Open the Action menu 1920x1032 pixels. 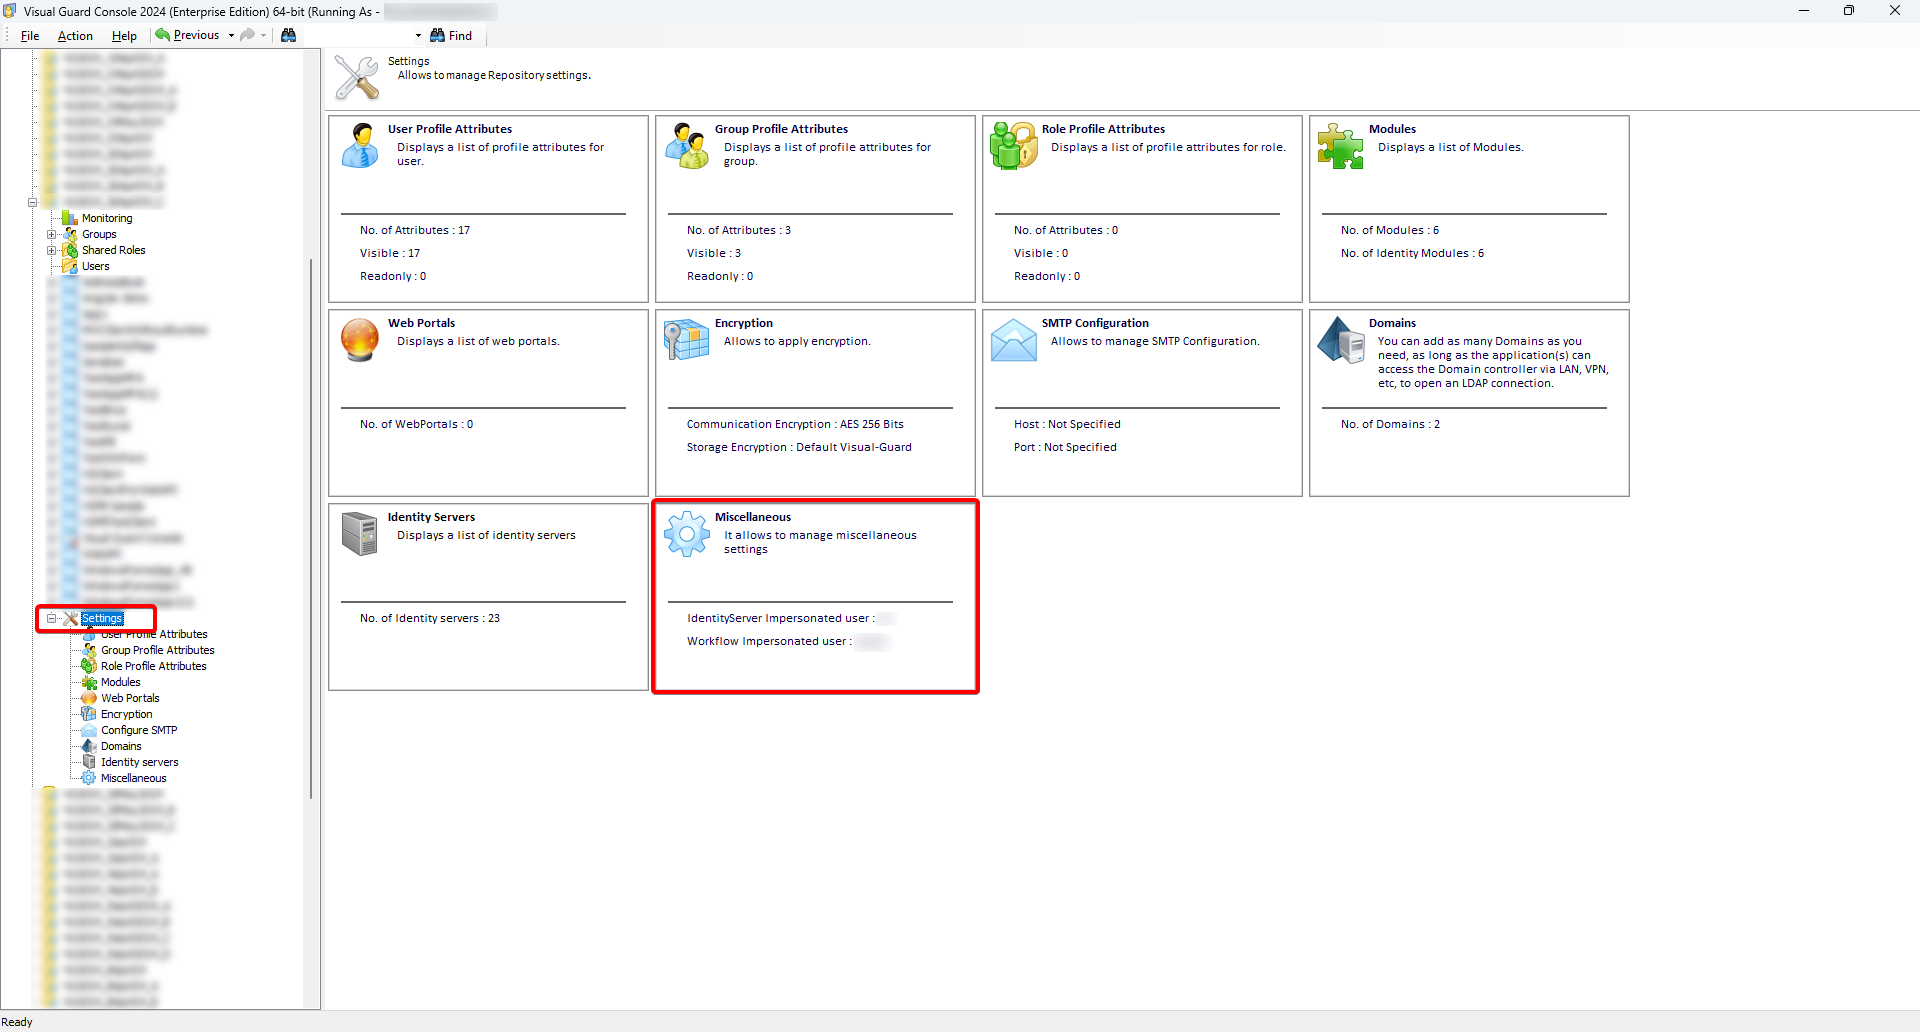click(75, 36)
